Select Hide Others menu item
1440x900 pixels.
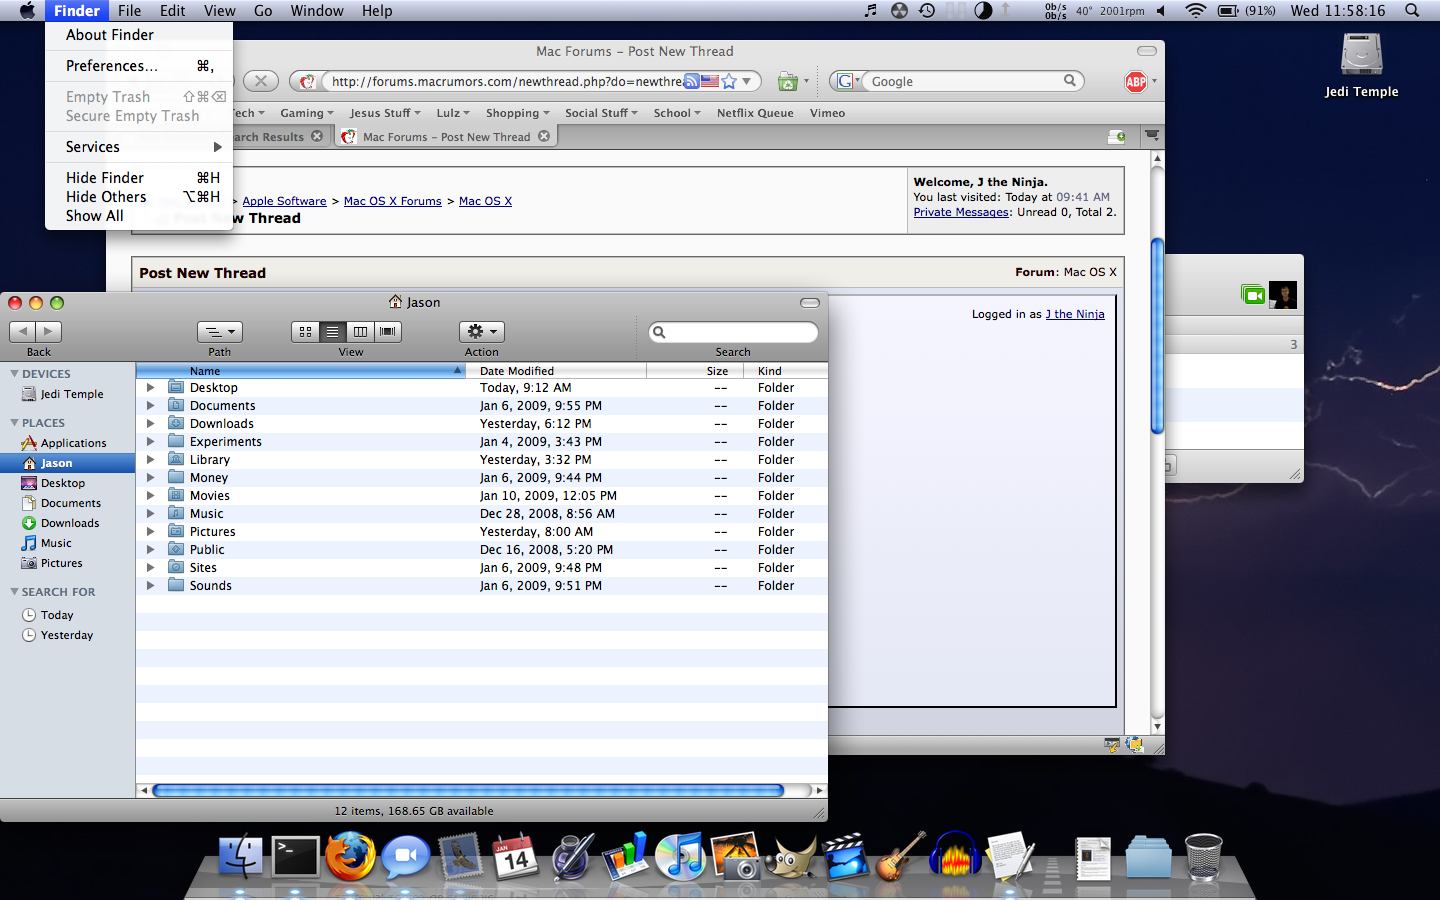(x=139, y=197)
